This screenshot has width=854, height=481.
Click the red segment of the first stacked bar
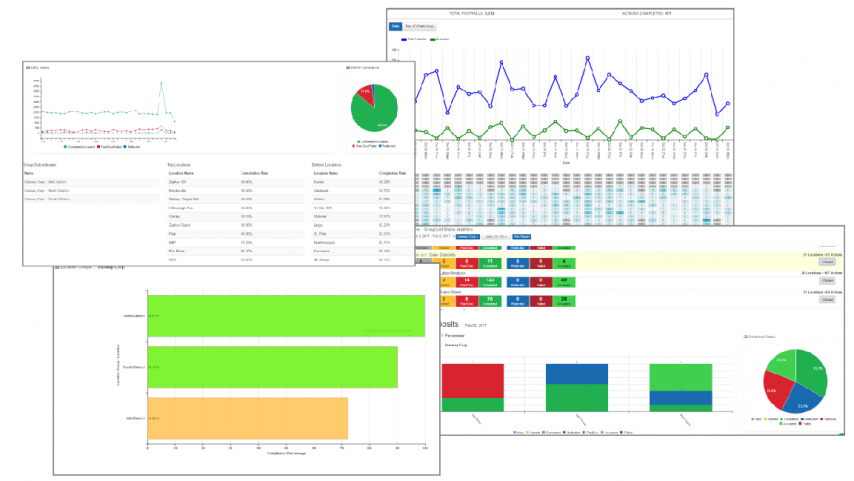[473, 381]
